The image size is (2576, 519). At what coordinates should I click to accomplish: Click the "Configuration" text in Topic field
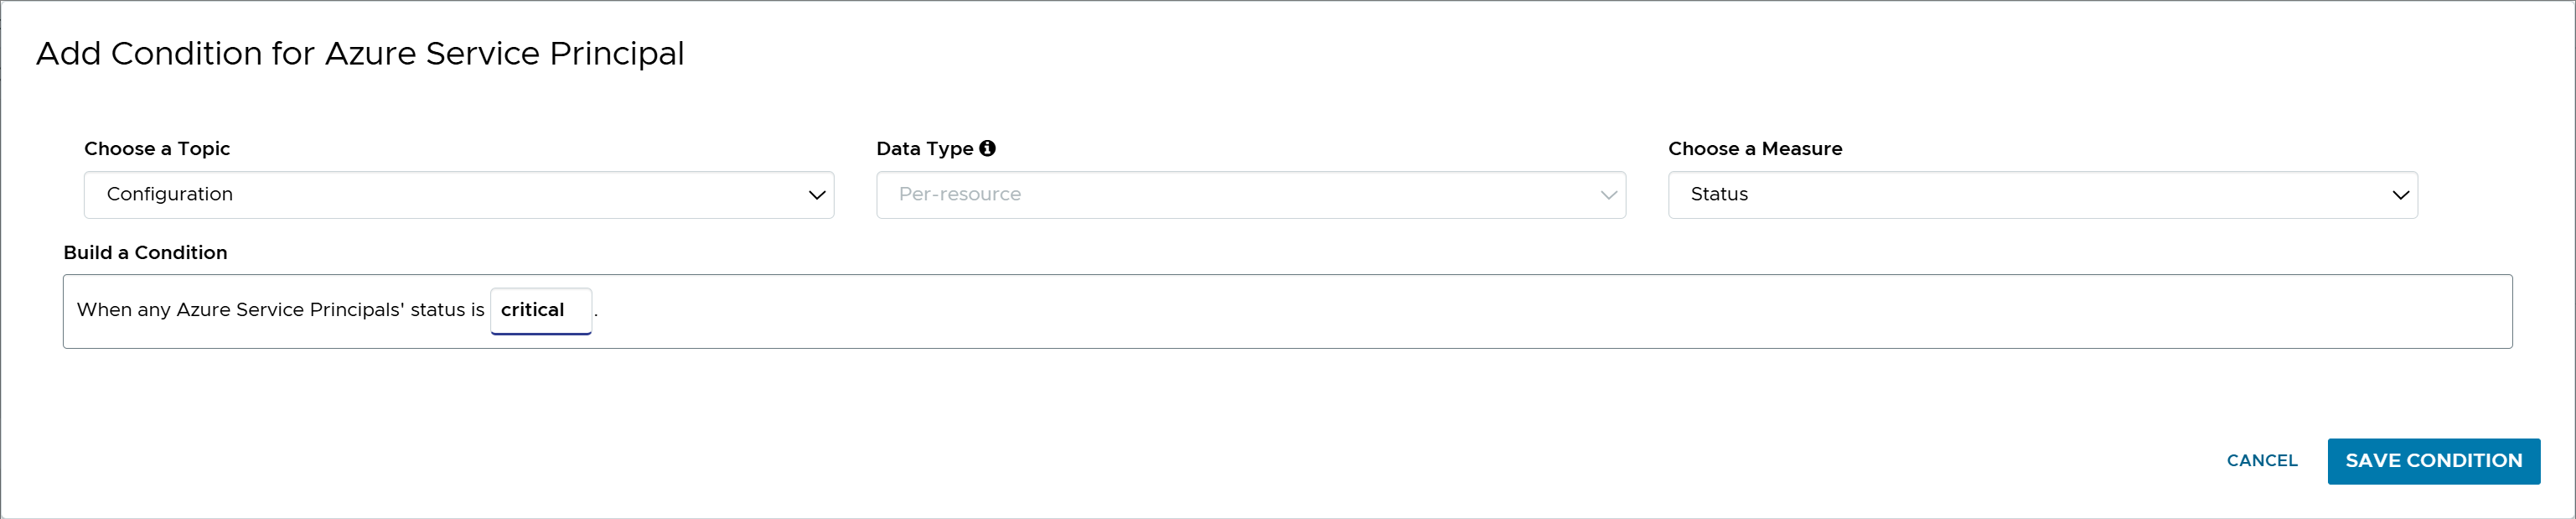(170, 194)
